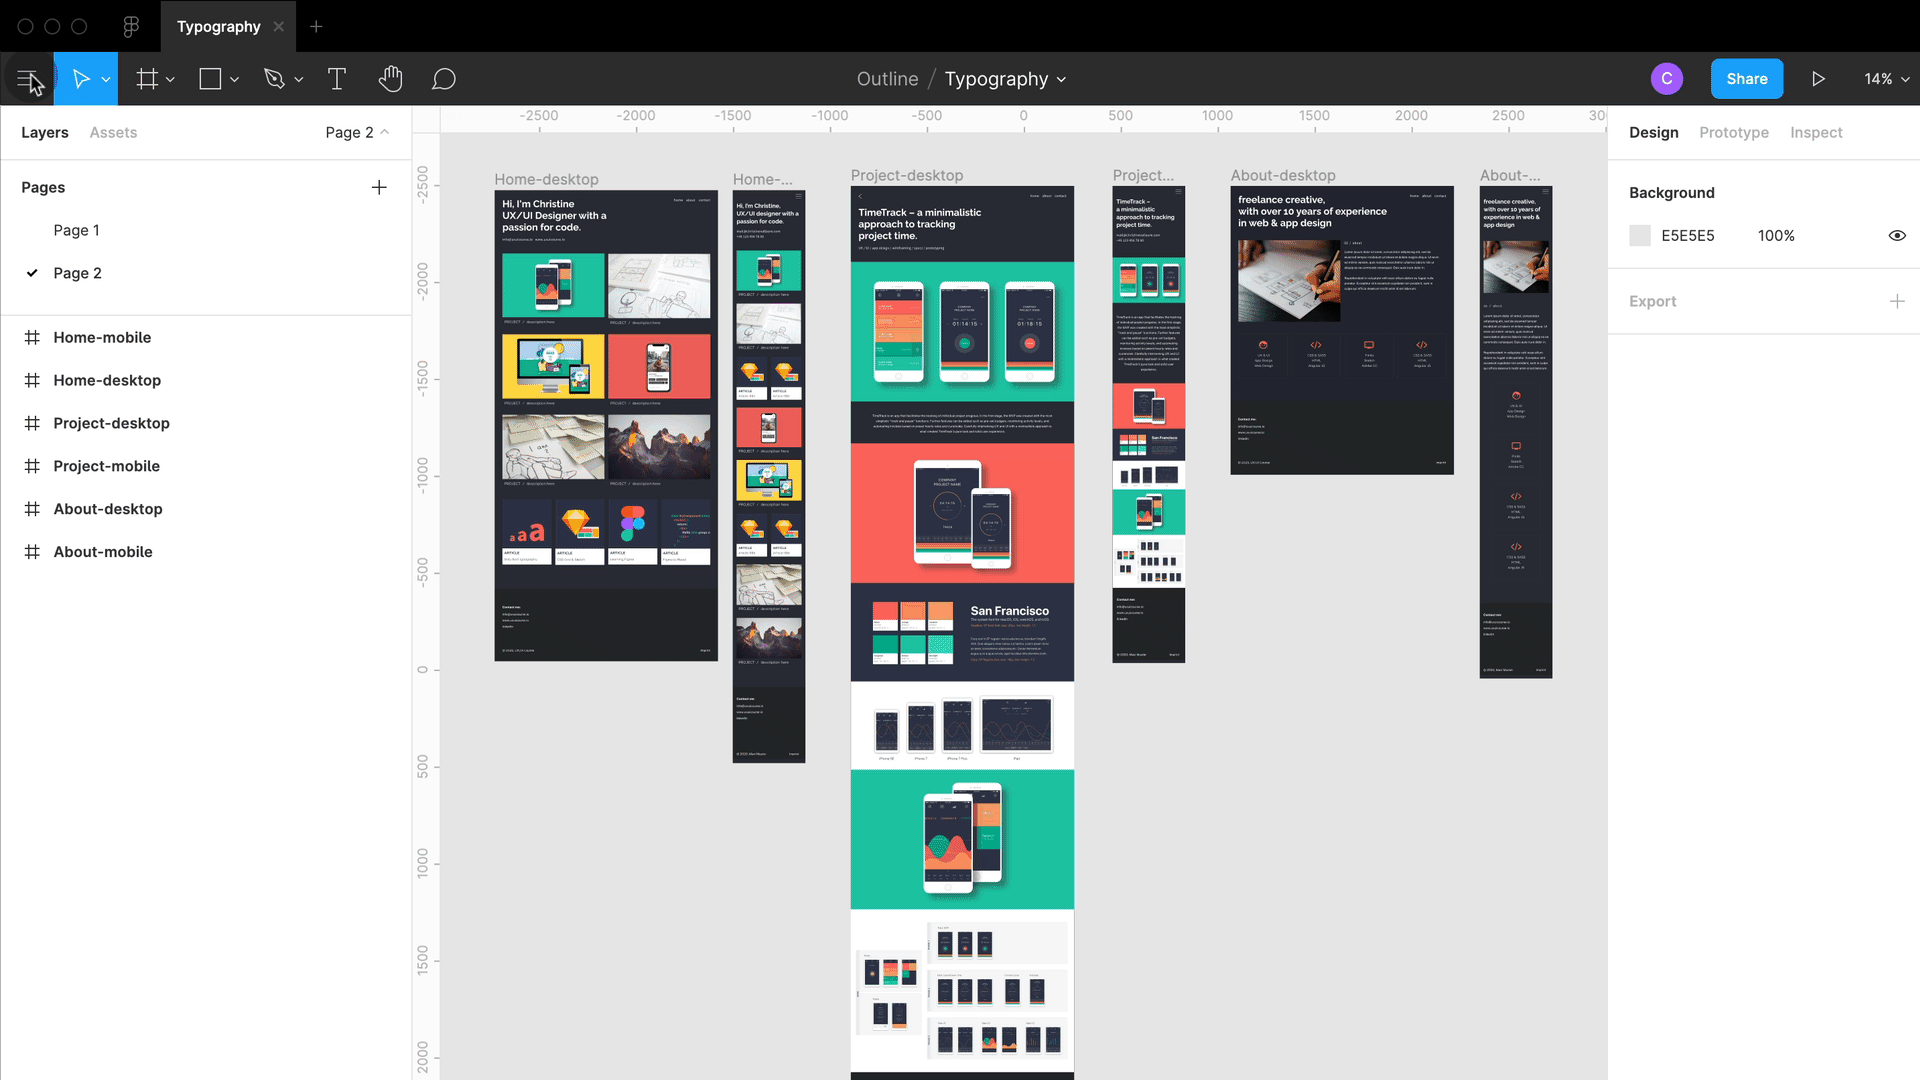Viewport: 1920px width, 1080px height.
Task: Click the present/preview play button
Action: tap(1818, 78)
